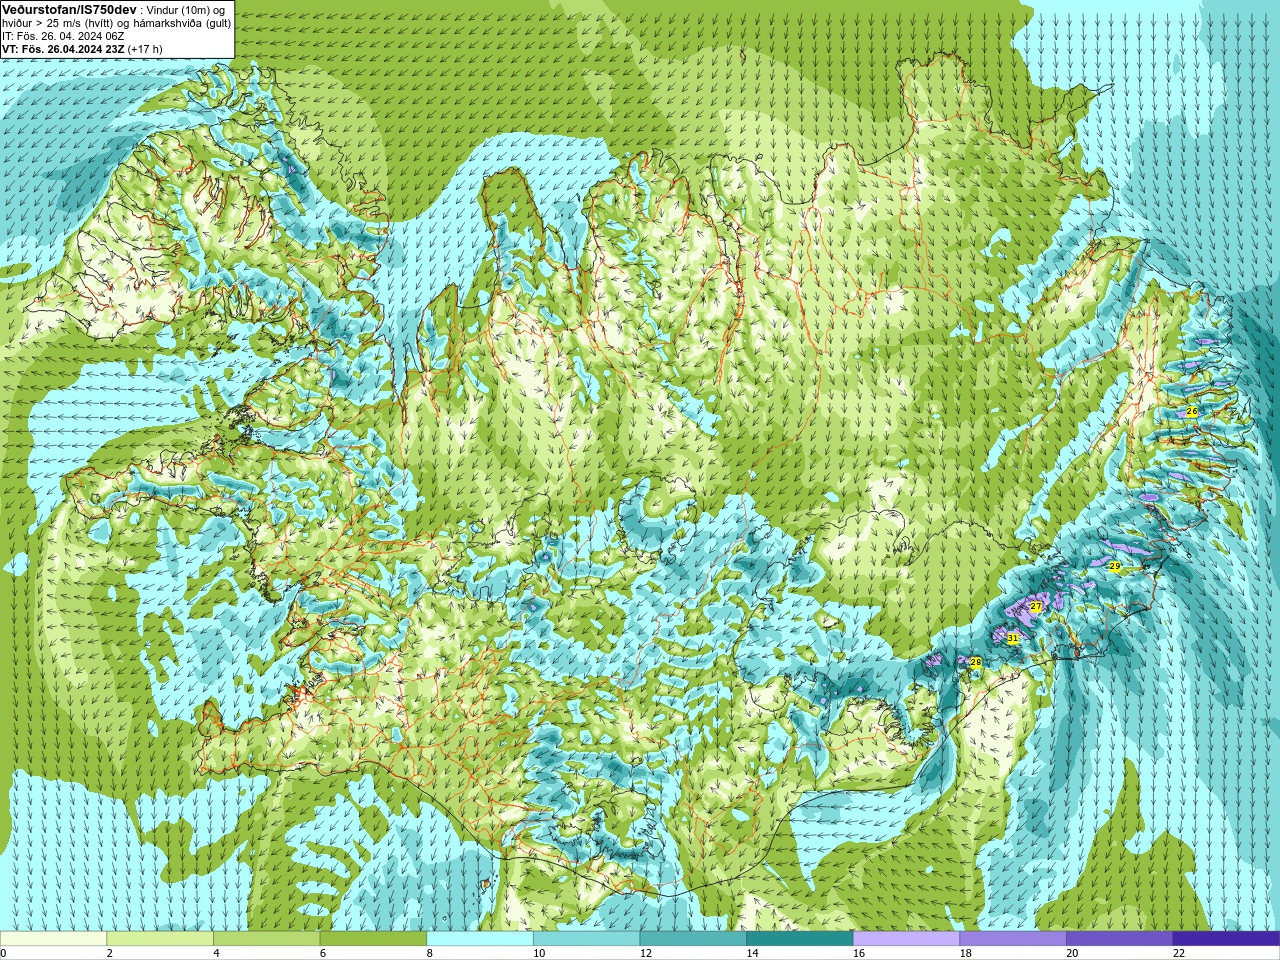Screen dimensions: 1280x960
Task: Select the light lavender 16–18 legend swatch
Action: coord(906,939)
